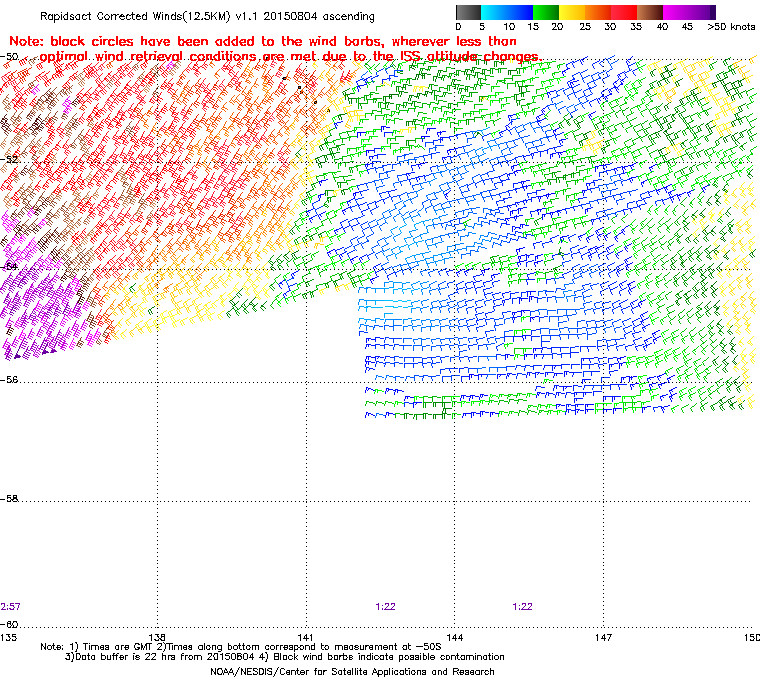Click the -56 latitude axis label
This screenshot has width=760, height=688.
(x=10, y=380)
